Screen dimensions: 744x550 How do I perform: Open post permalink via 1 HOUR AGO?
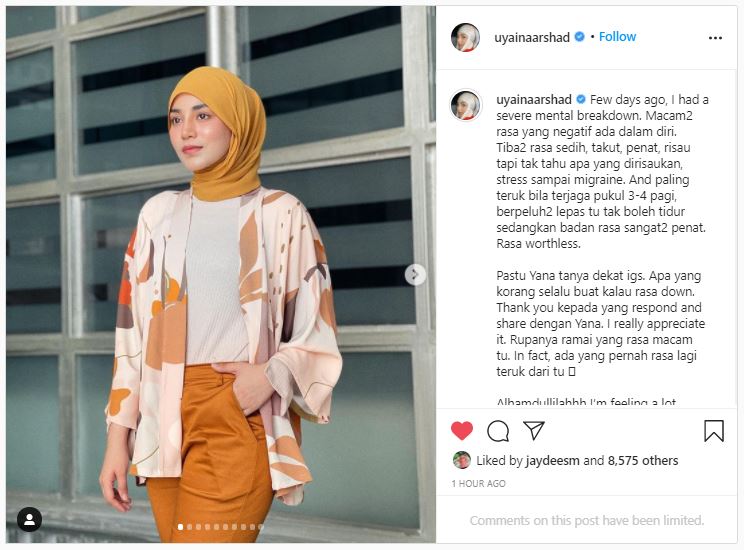(x=478, y=484)
